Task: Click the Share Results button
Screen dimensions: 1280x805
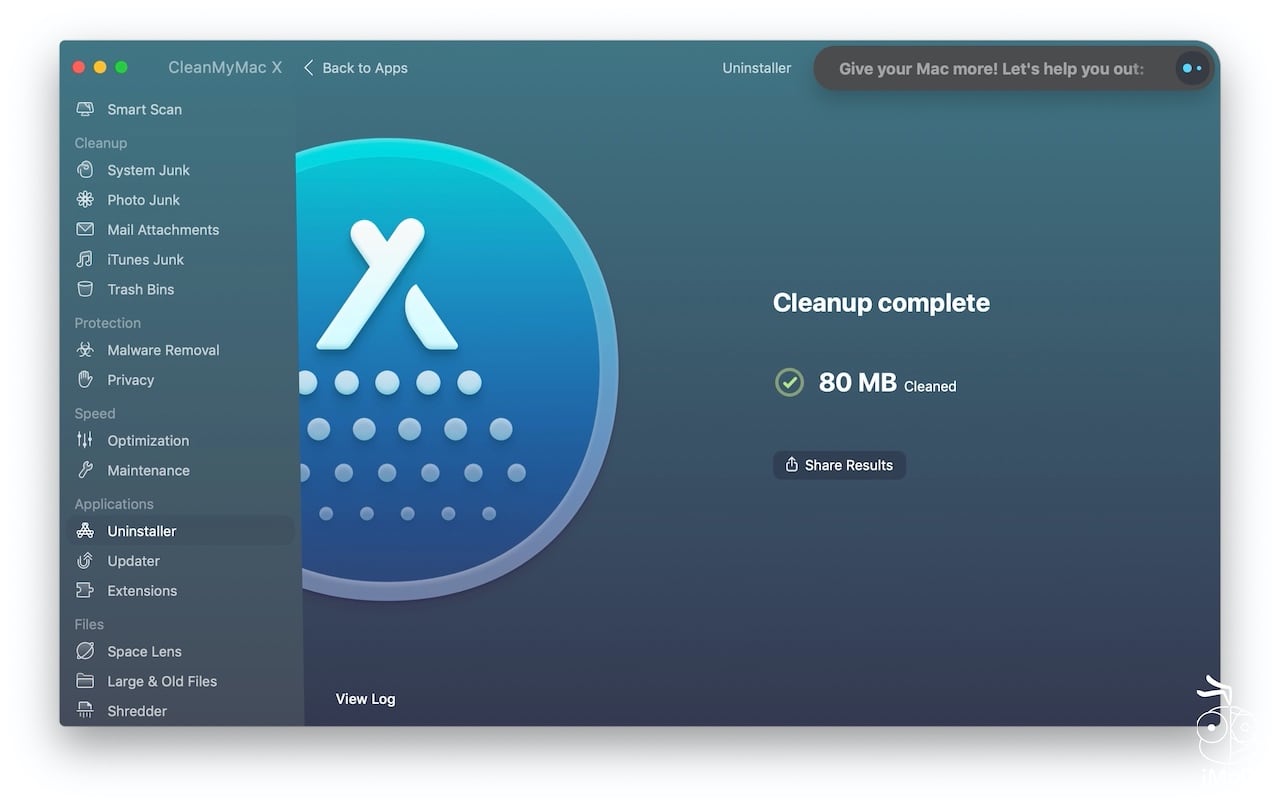Action: 839,465
